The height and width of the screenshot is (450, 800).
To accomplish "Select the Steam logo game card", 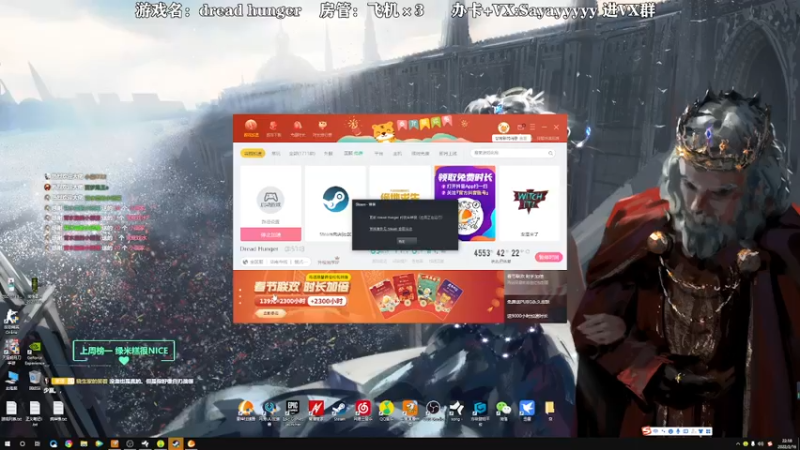I will [335, 203].
